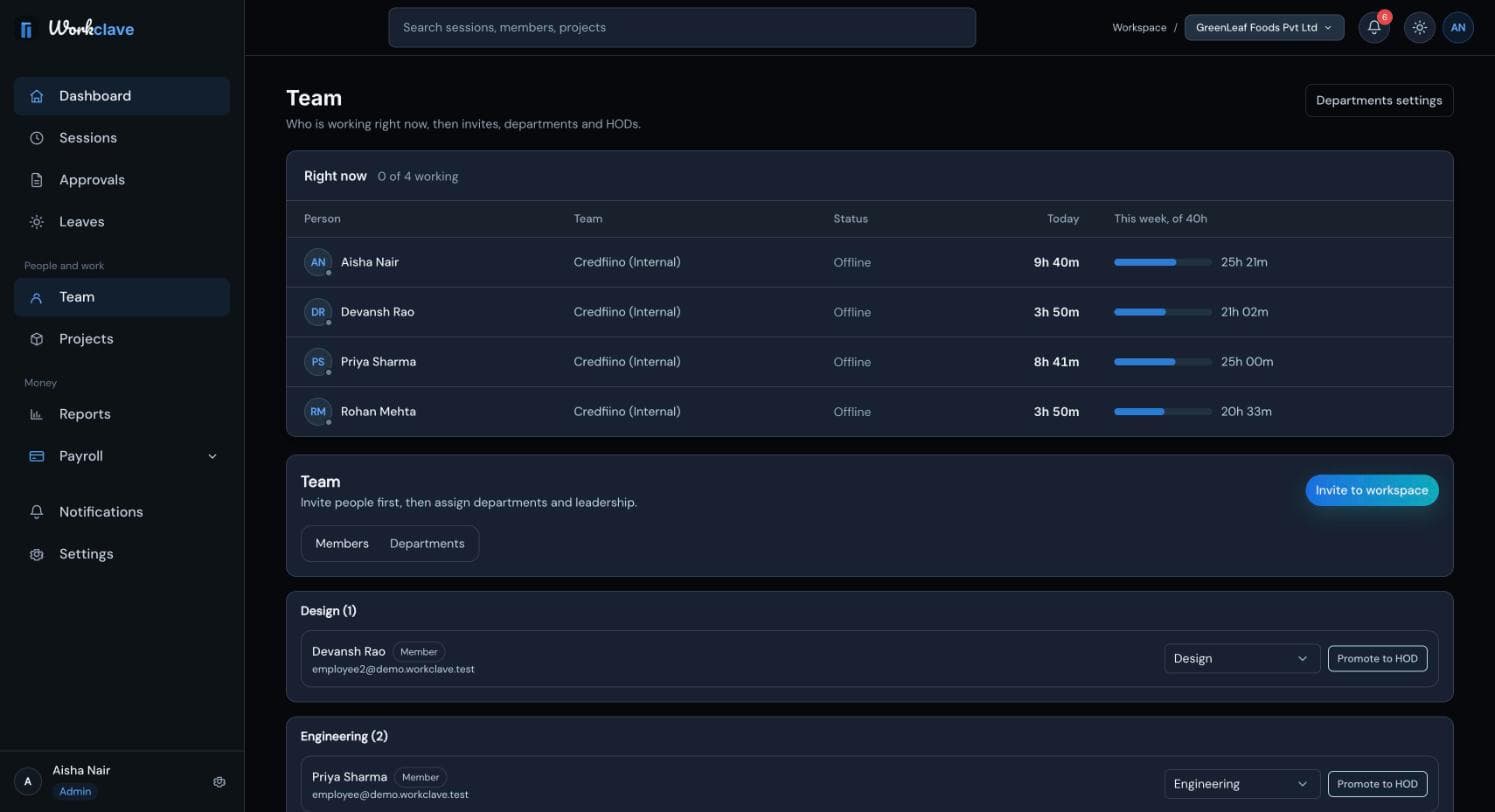Click Devansh Rao's DR avatar
The image size is (1495, 812).
[x=318, y=312]
